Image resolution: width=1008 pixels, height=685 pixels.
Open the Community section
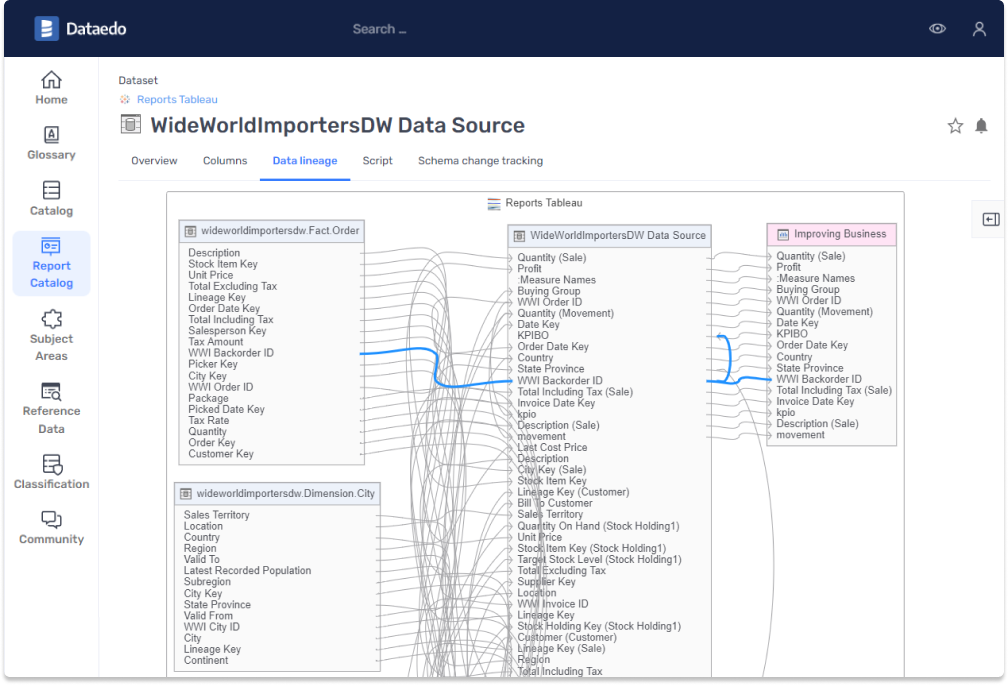pyautogui.click(x=51, y=527)
